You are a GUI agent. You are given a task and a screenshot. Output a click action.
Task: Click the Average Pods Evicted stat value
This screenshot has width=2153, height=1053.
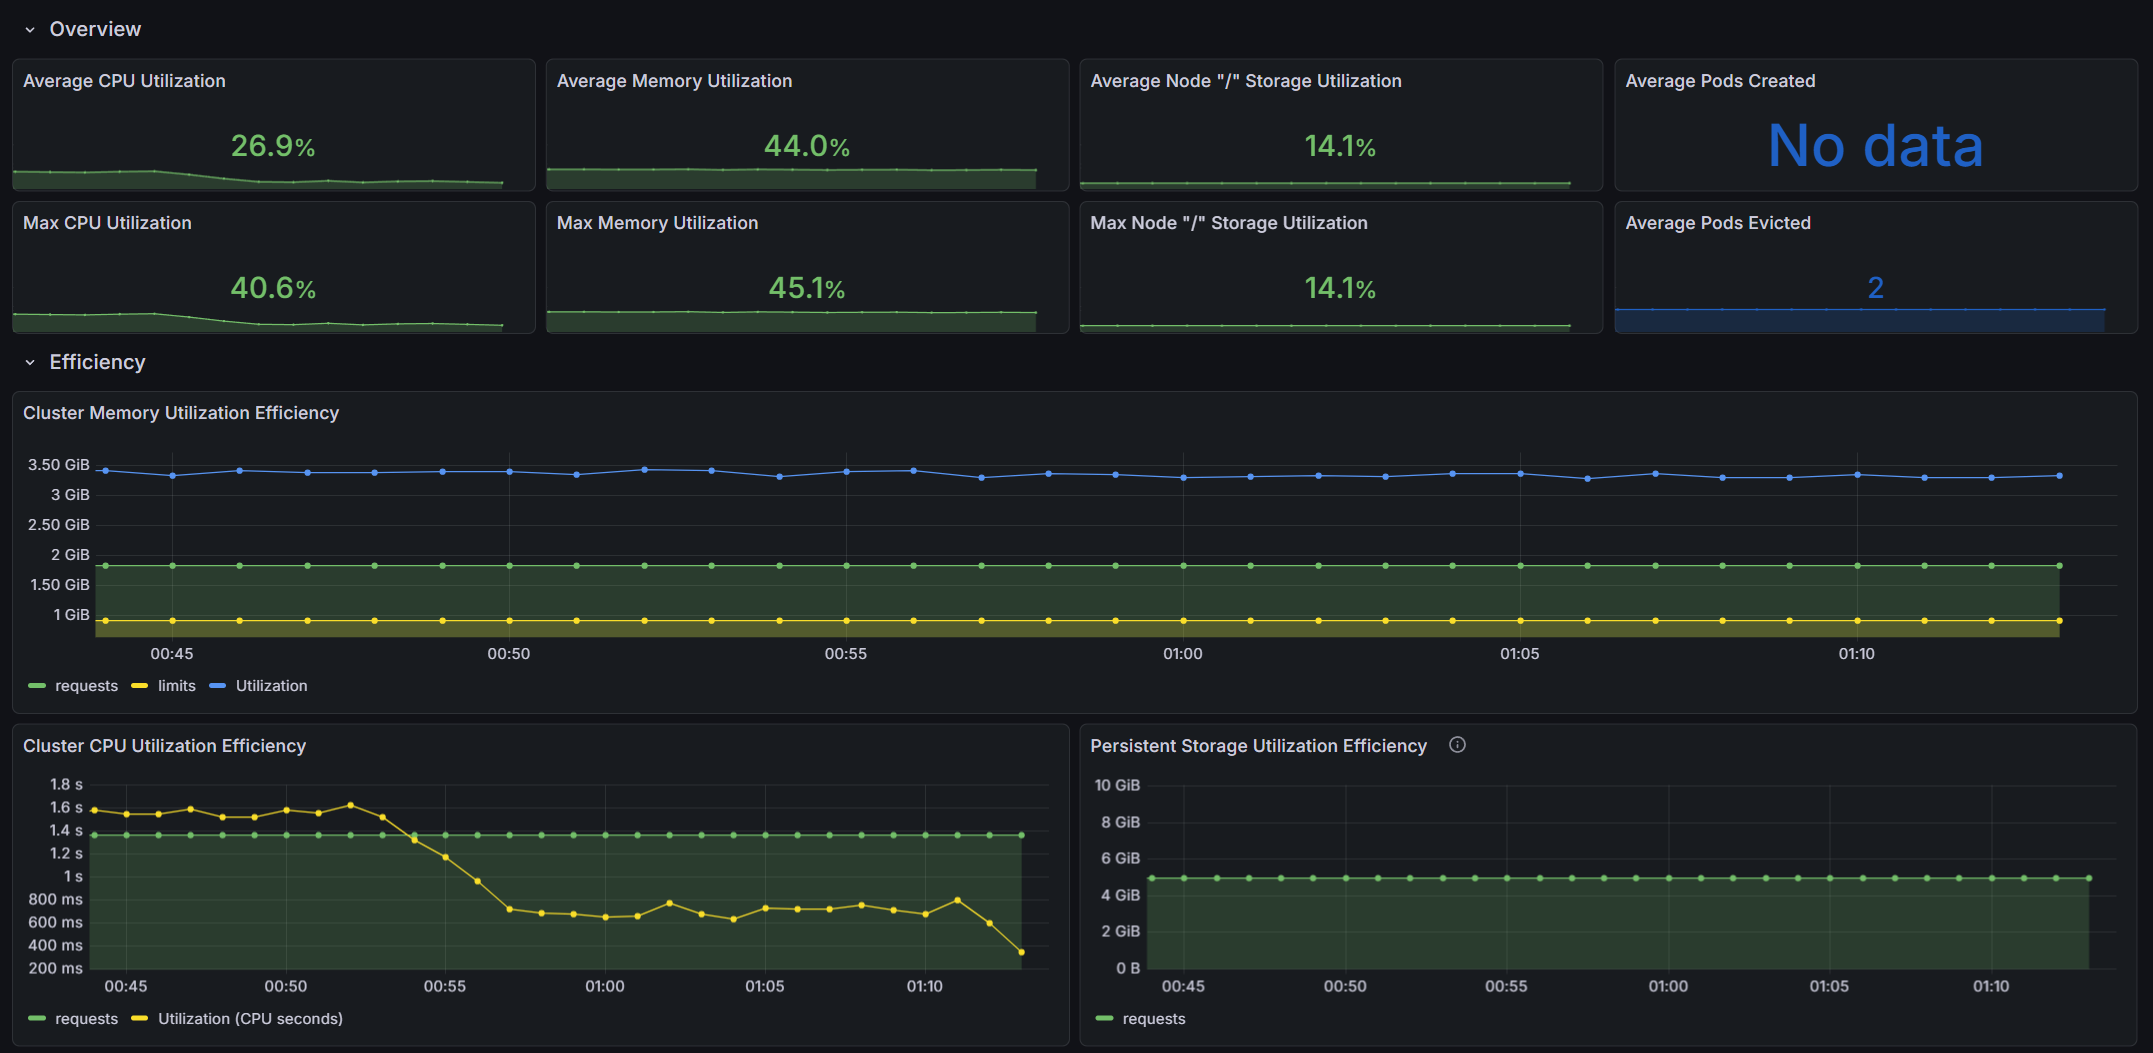(x=1877, y=288)
